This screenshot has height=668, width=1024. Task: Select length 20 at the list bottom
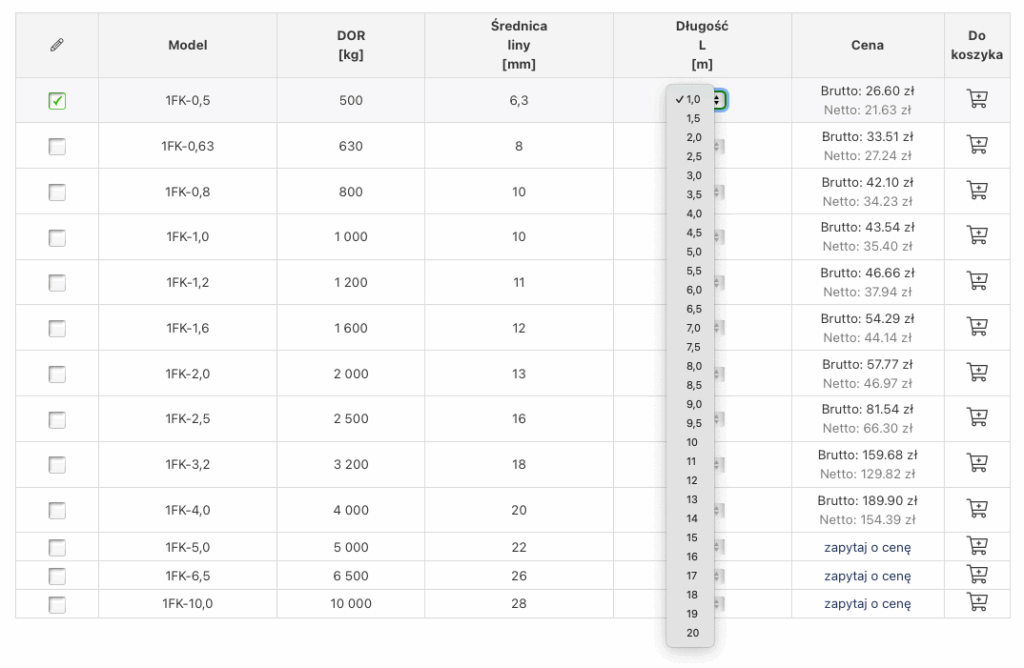point(692,633)
